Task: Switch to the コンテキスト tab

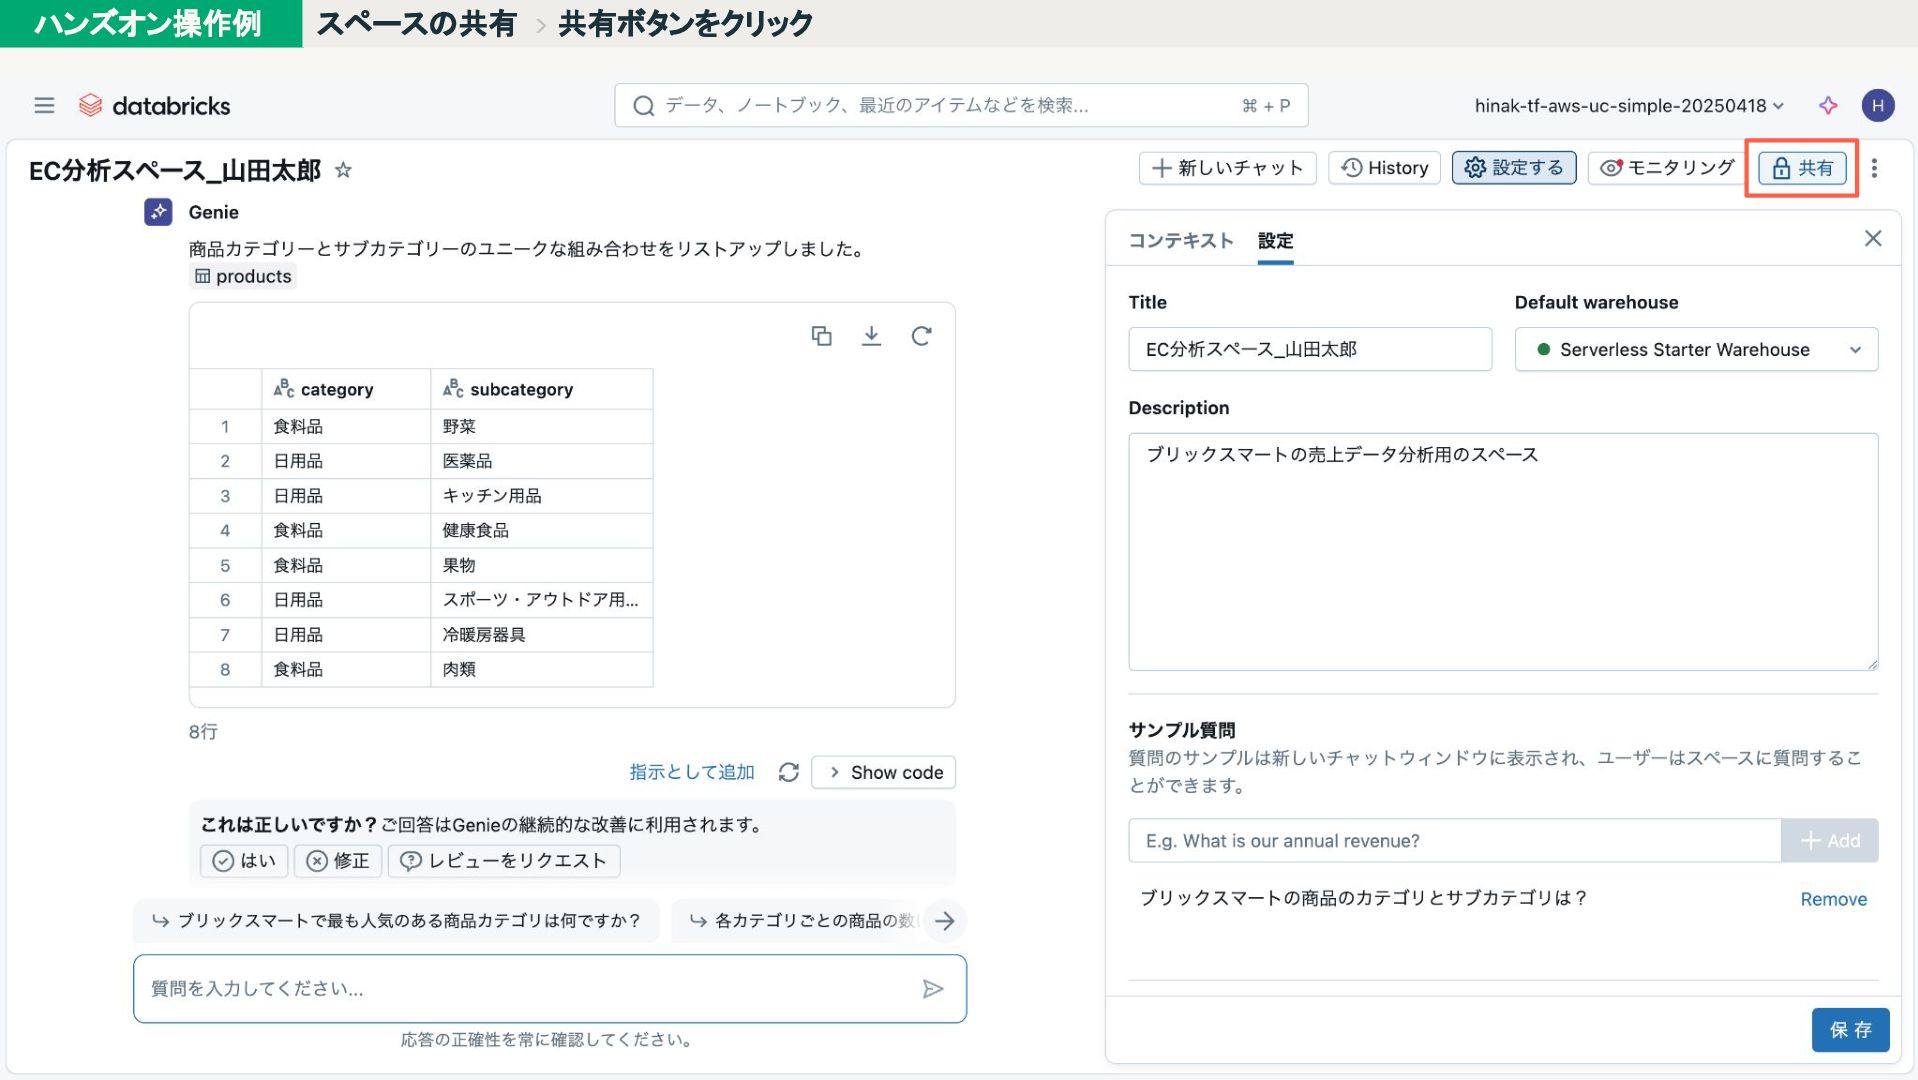Action: (1180, 241)
